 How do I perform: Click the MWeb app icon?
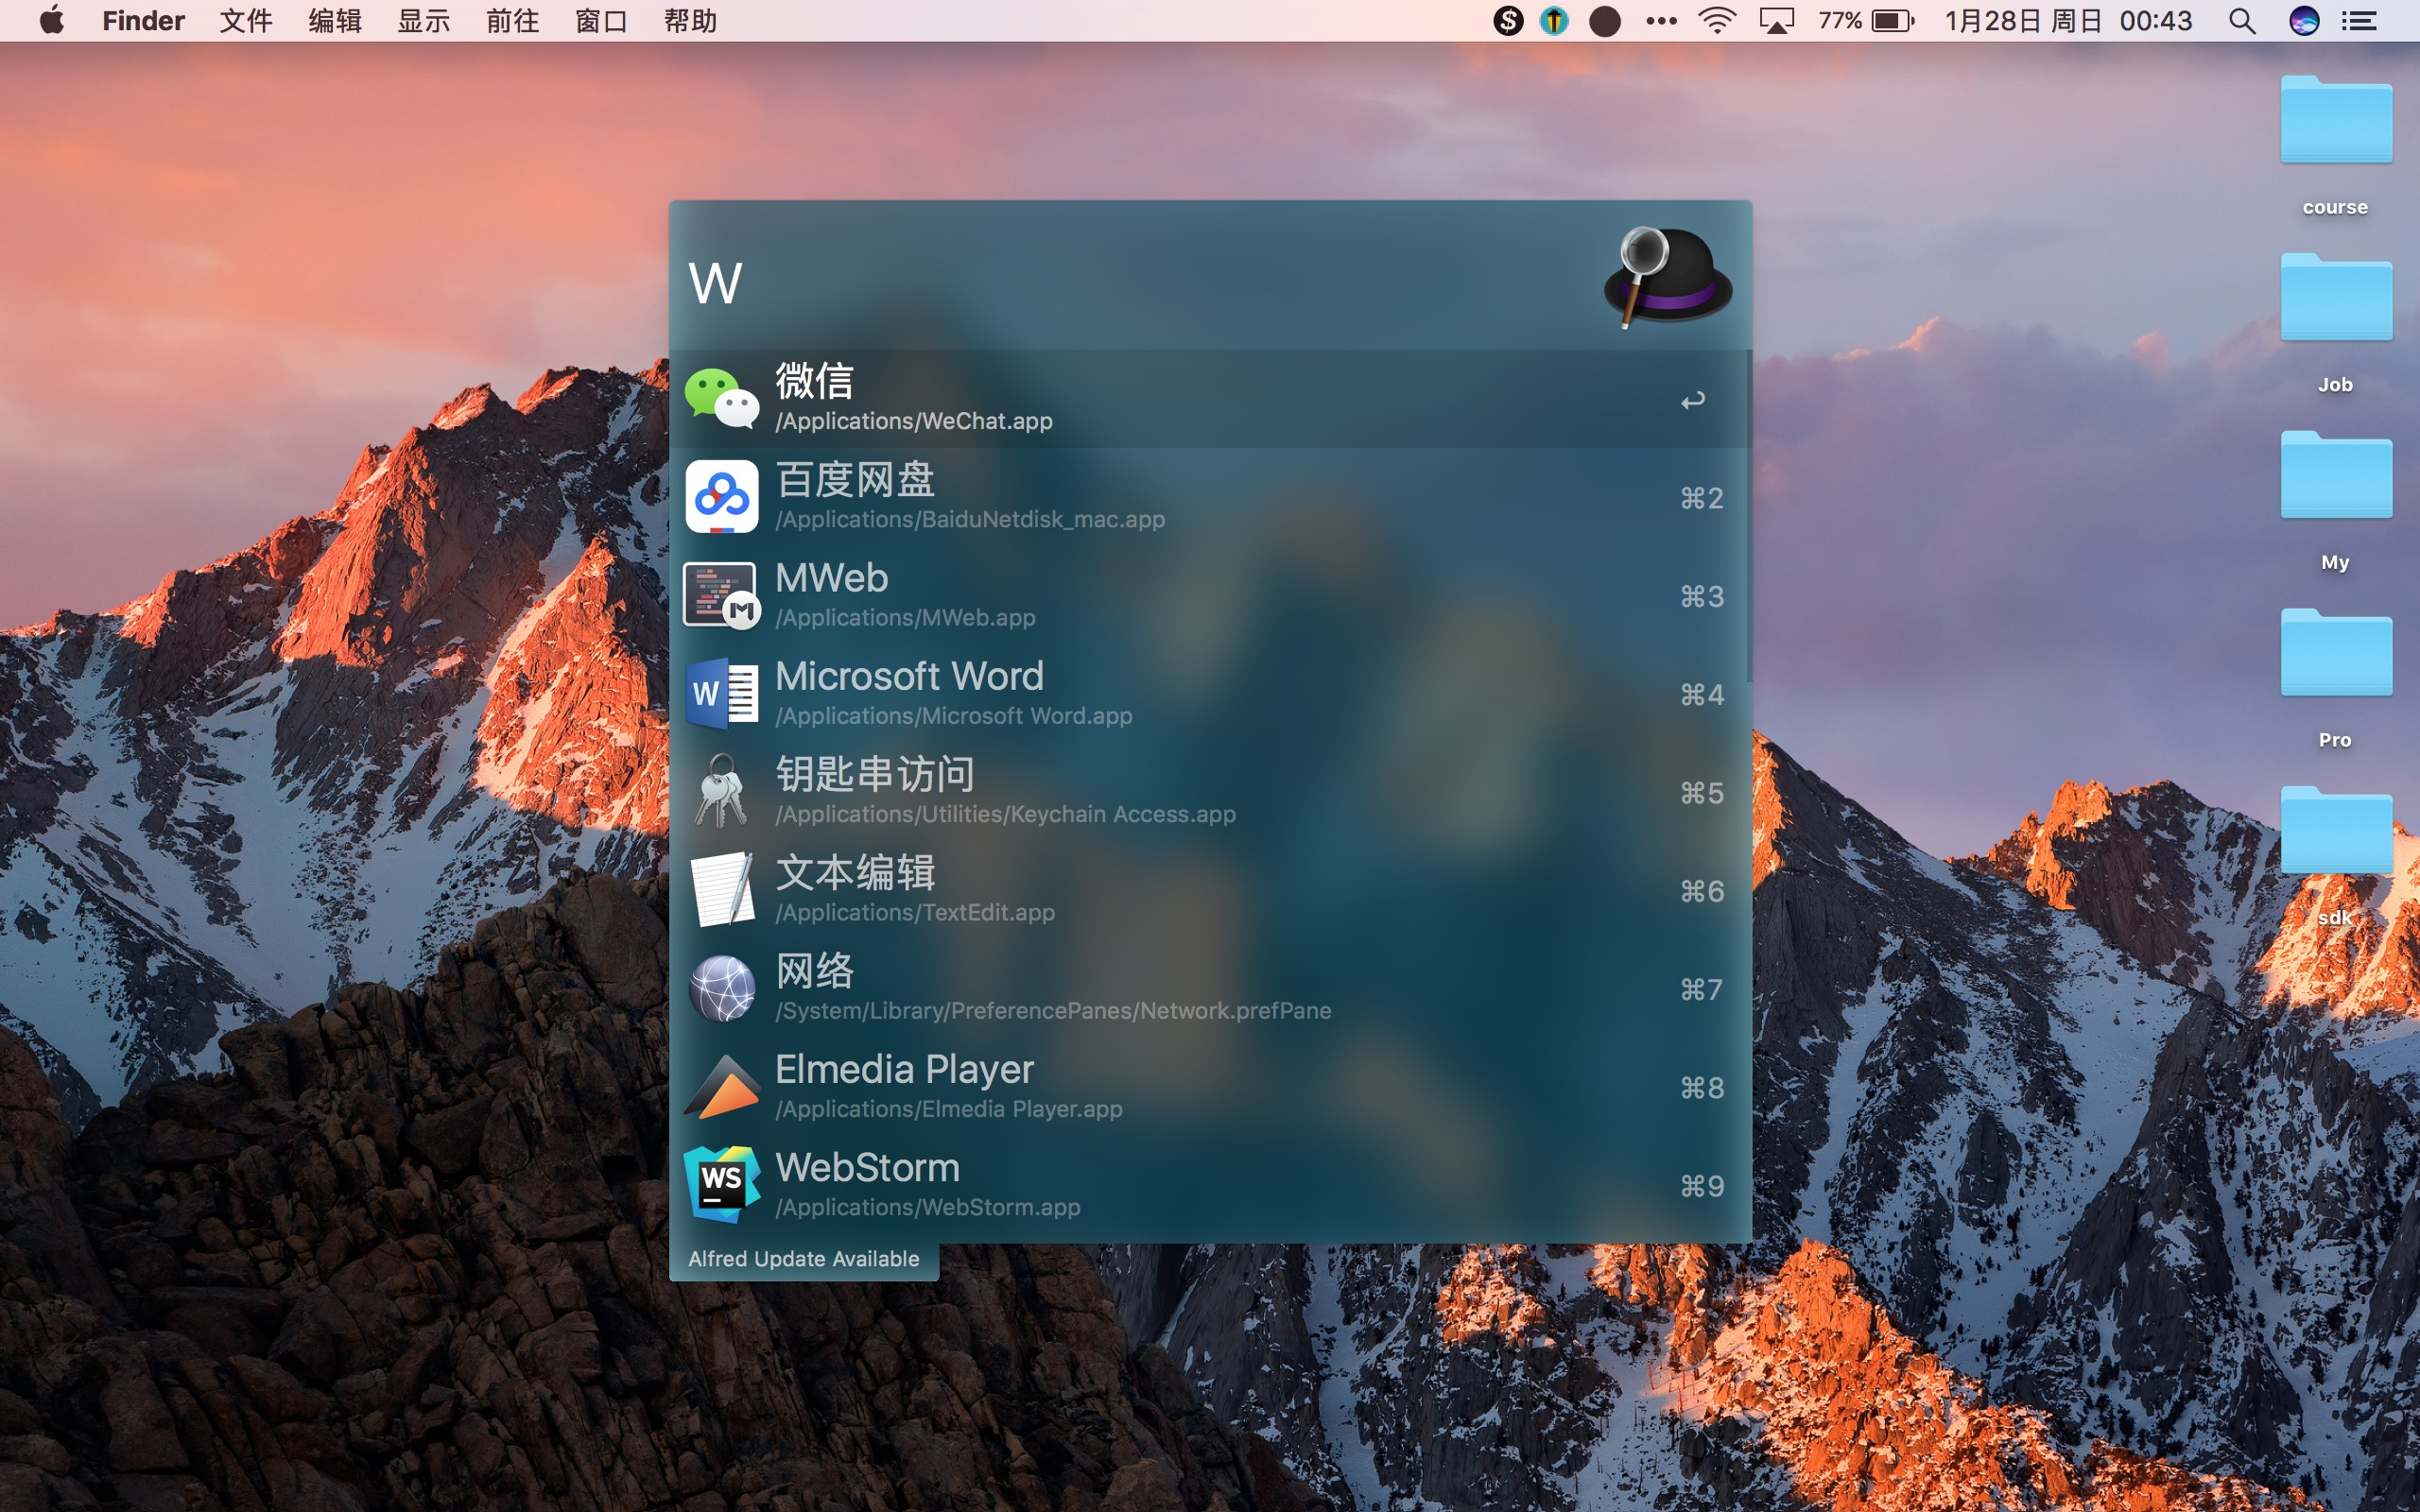(721, 595)
